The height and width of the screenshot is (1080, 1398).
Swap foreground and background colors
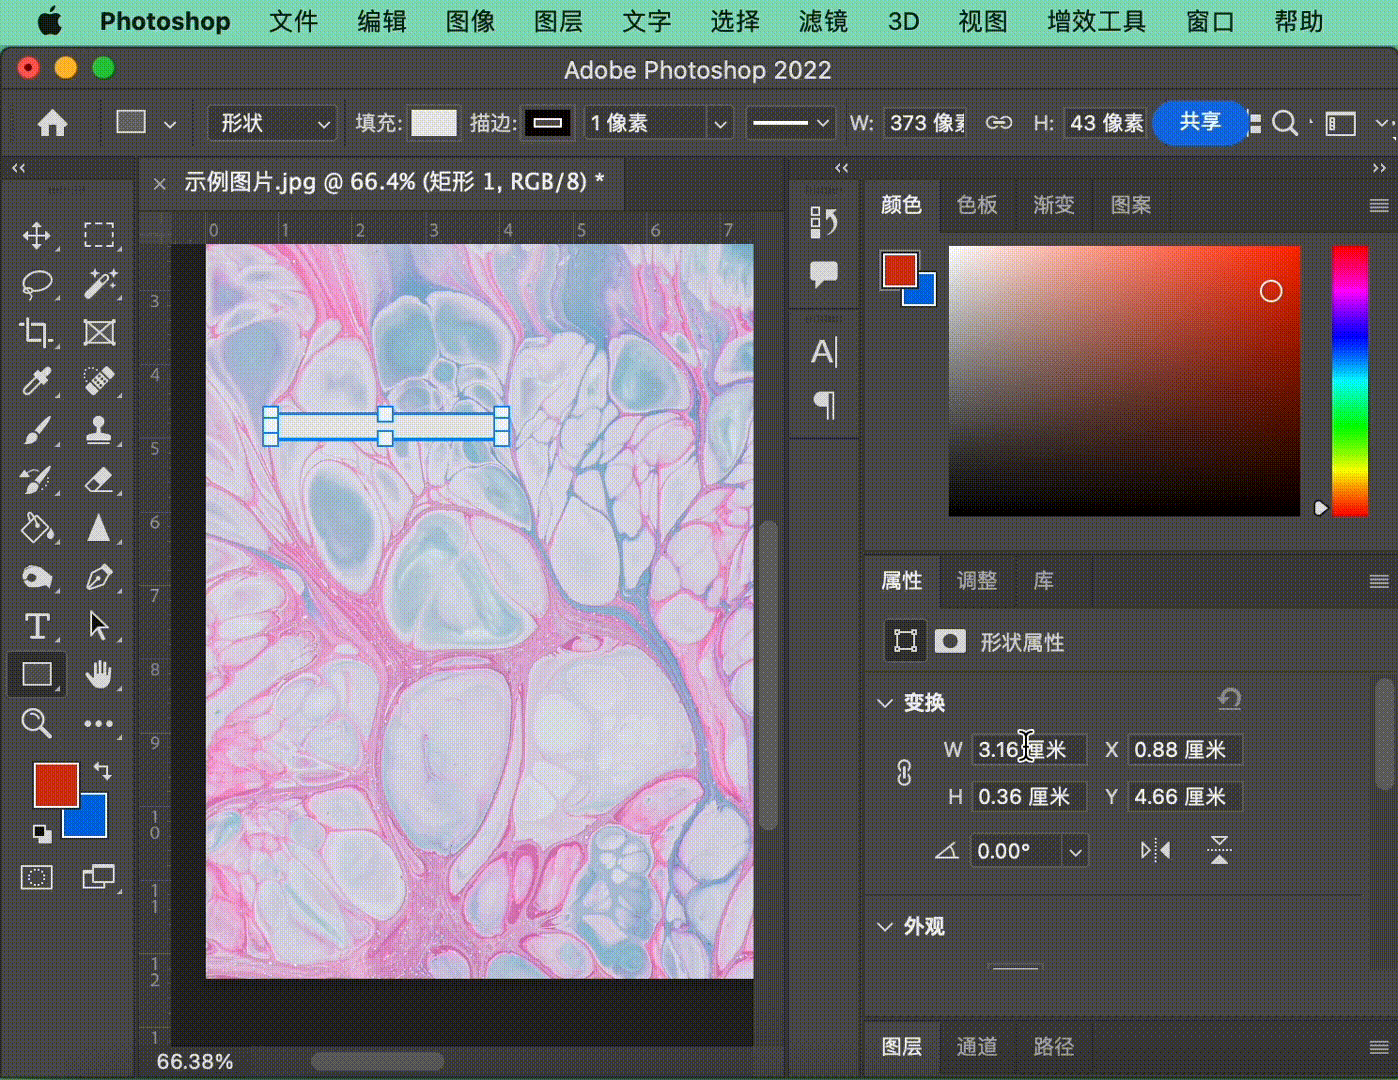tap(102, 771)
